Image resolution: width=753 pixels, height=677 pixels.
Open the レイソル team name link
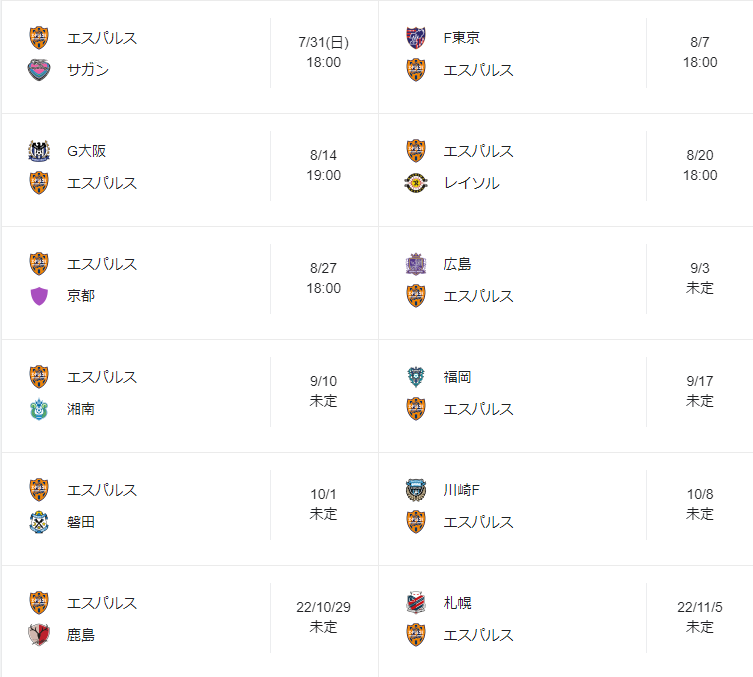(471, 183)
